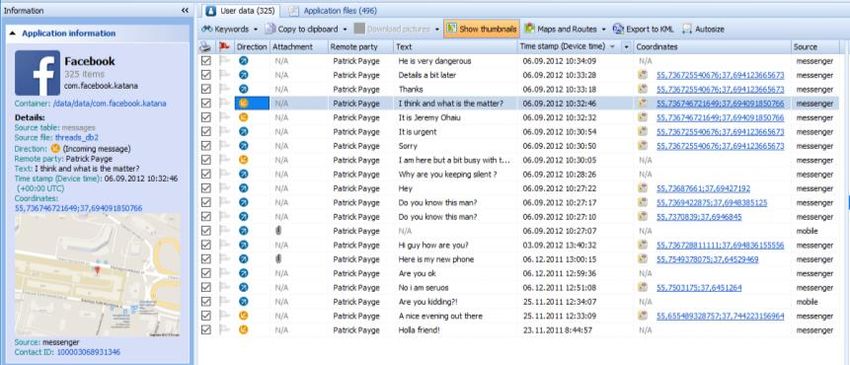The height and width of the screenshot is (365, 850).
Task: Click the map thumbnail preview
Action: pyautogui.click(x=98, y=275)
